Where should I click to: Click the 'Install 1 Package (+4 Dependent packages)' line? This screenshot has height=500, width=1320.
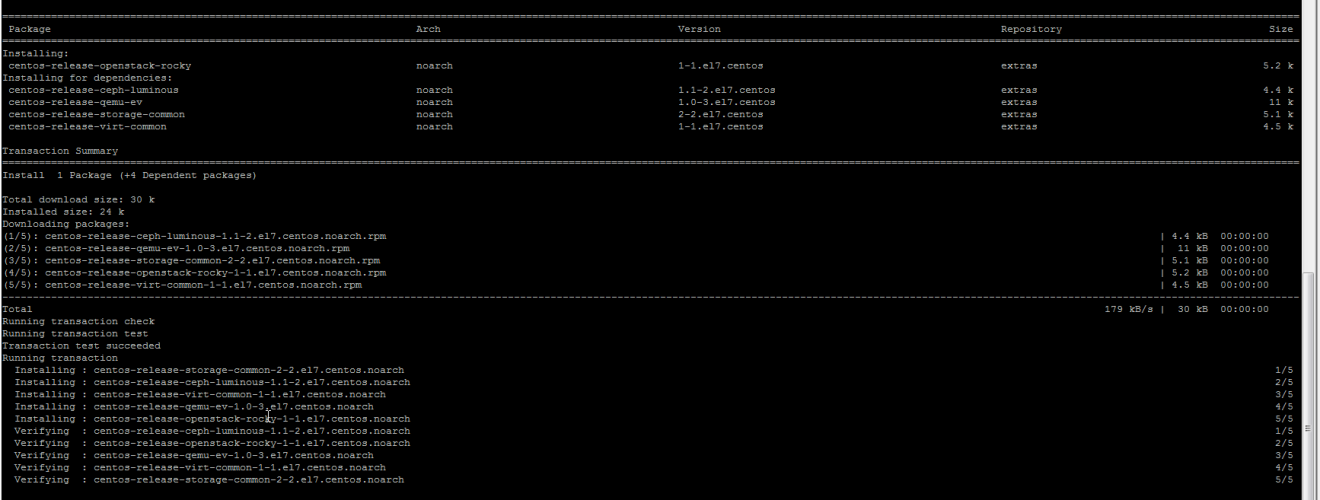click(x=129, y=176)
